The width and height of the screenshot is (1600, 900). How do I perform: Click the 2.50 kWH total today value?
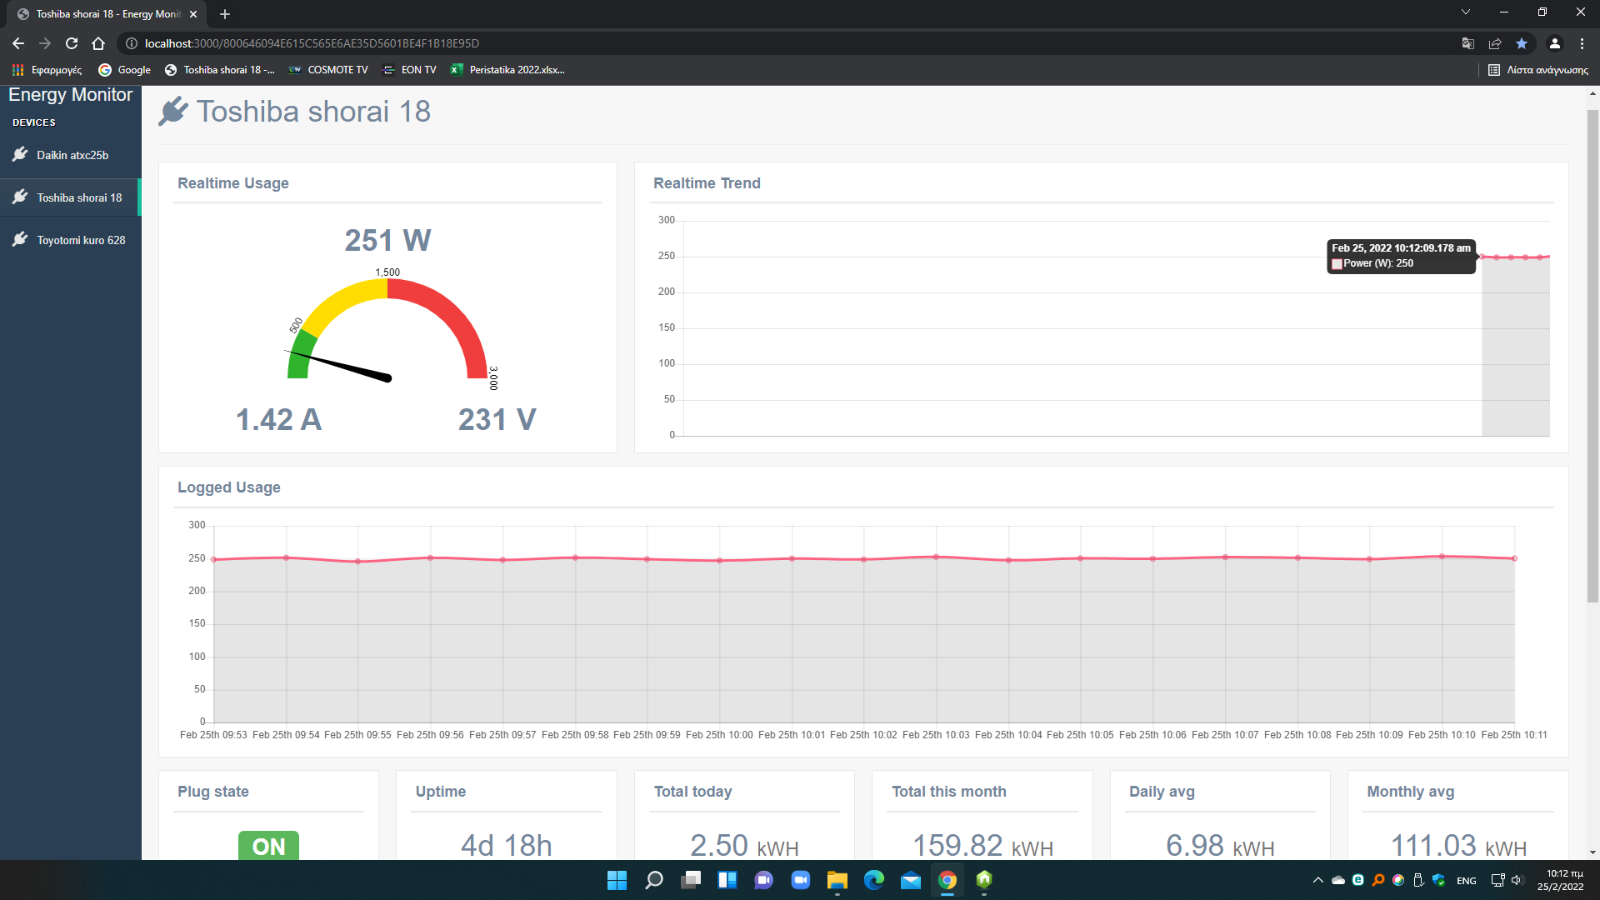point(744,846)
